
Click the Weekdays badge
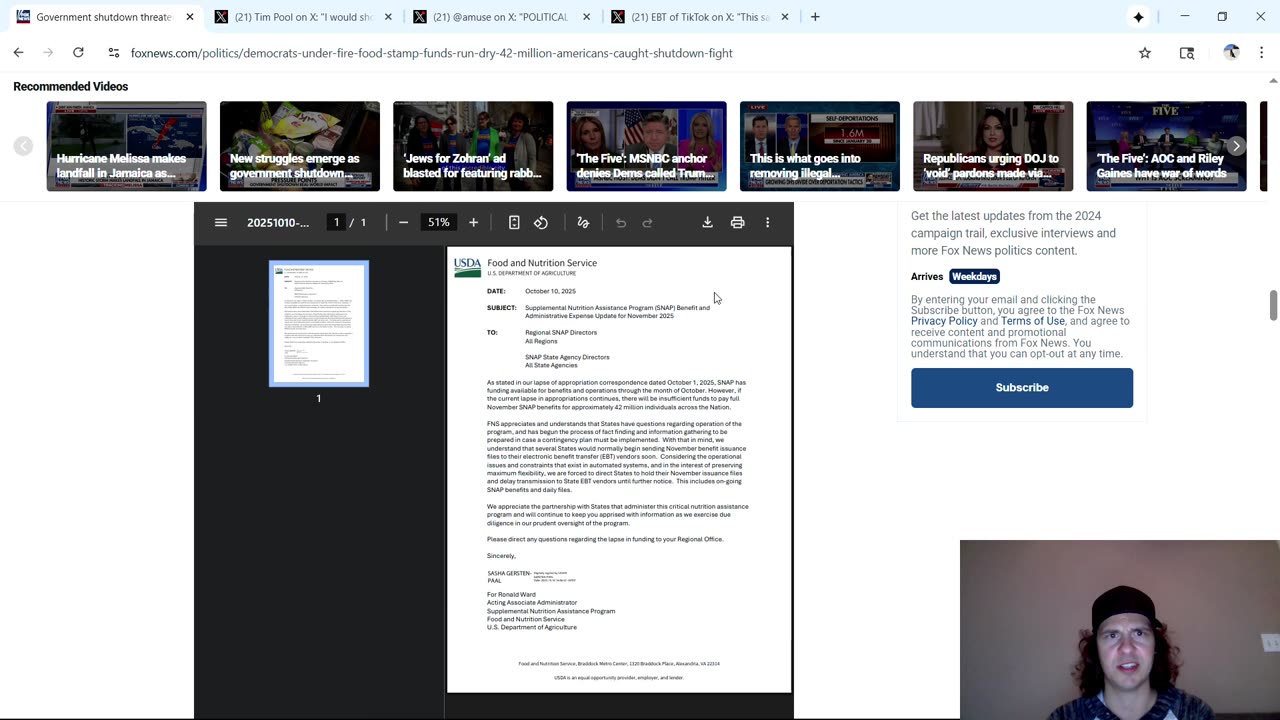(x=974, y=276)
